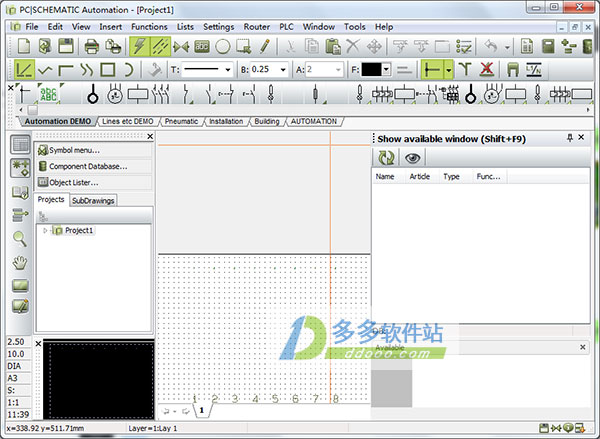The width and height of the screenshot is (600, 439).
Task: Toggle the Lines drawing tool
Action: tap(160, 47)
